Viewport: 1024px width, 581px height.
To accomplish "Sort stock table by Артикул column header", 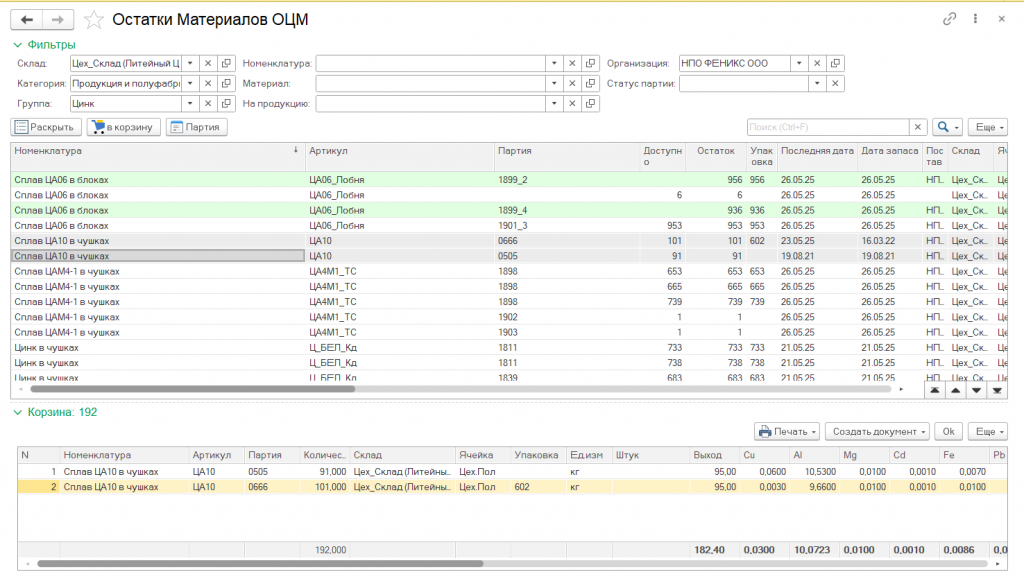I will 400,157.
